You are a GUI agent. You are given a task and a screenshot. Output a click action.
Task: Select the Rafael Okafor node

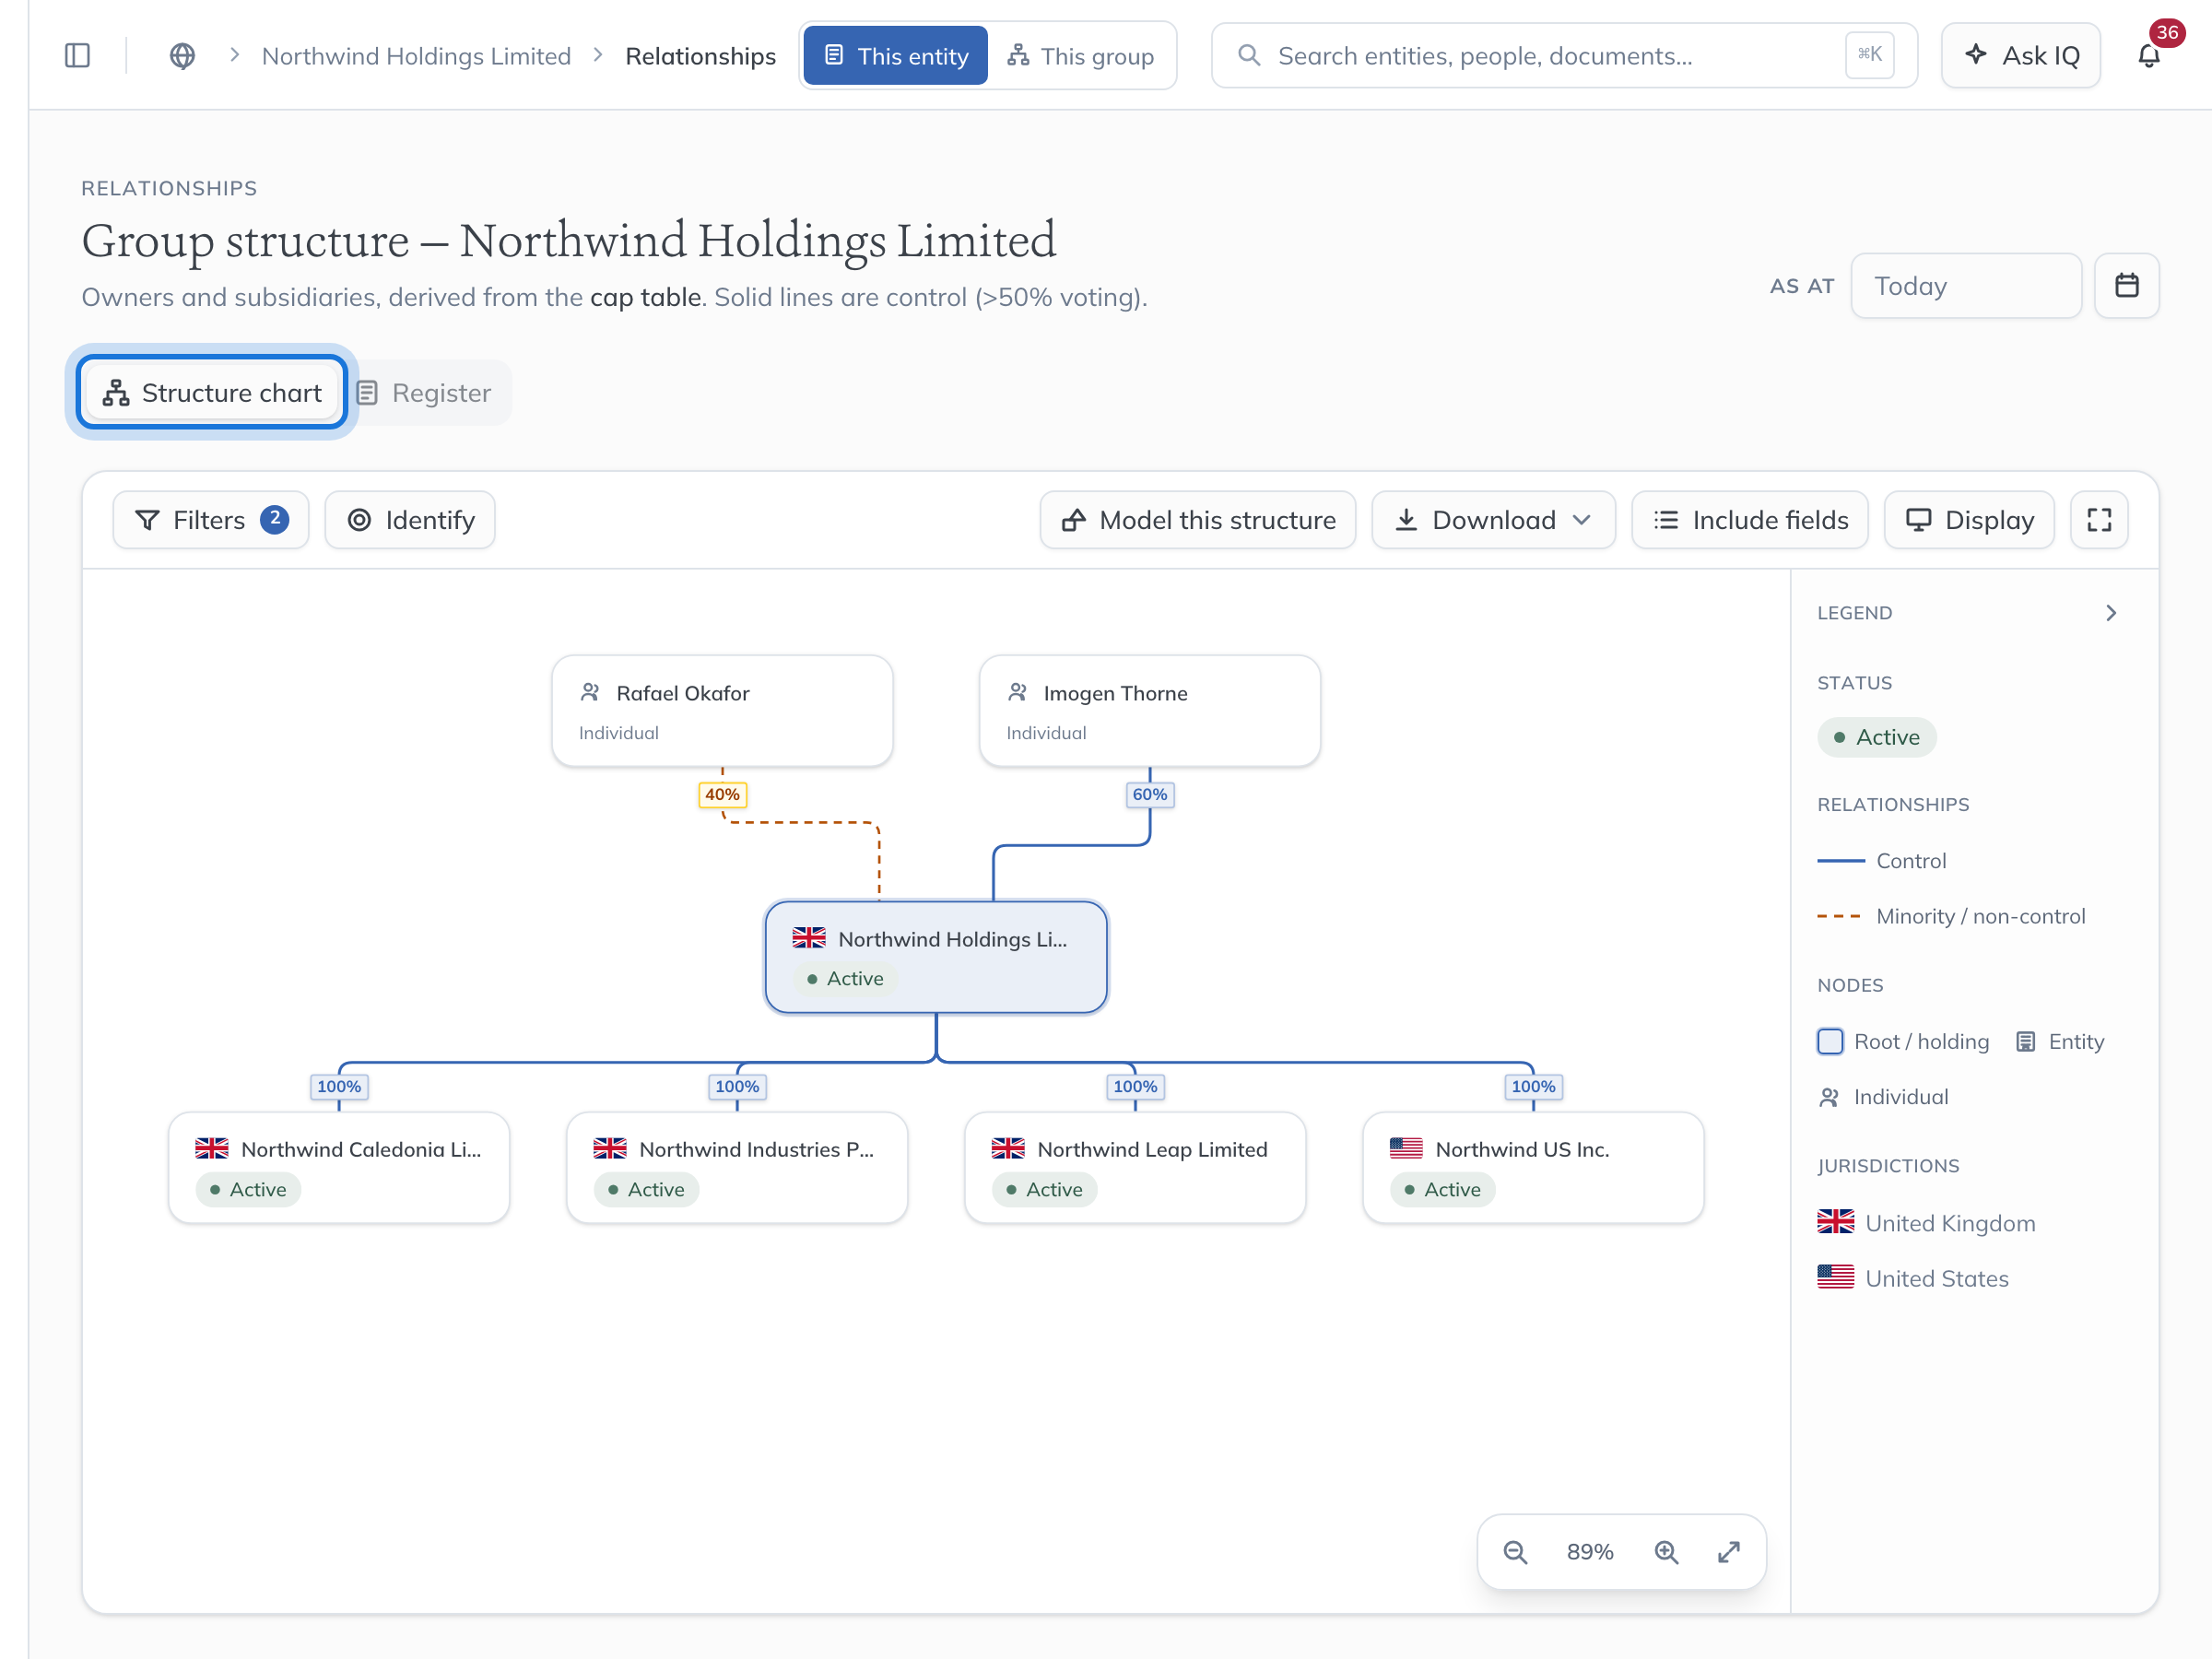pyautogui.click(x=722, y=711)
